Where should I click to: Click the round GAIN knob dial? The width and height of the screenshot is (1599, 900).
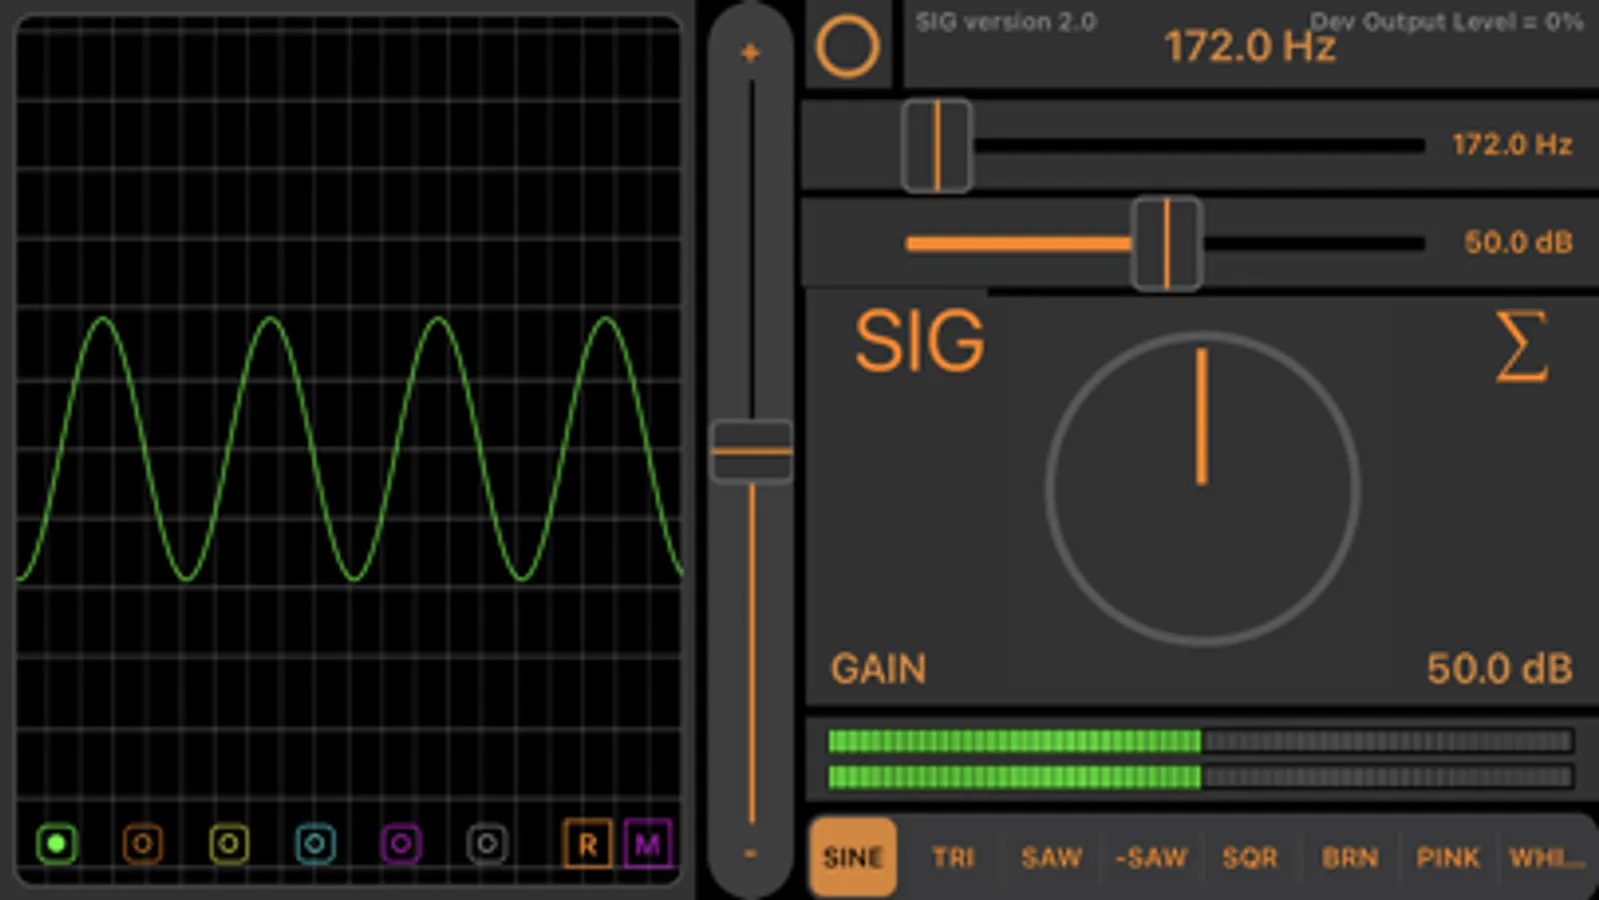[x=1202, y=490]
